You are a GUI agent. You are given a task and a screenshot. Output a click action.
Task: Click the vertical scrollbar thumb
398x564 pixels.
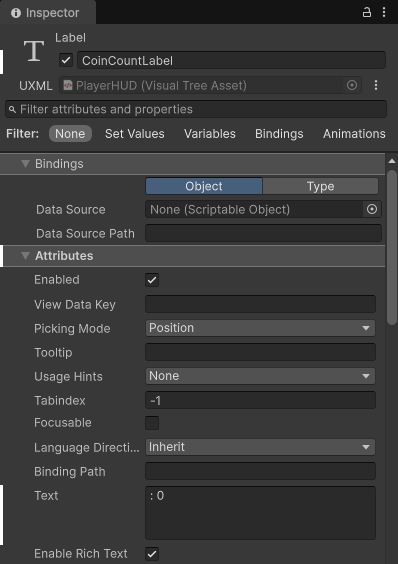tap(392, 247)
